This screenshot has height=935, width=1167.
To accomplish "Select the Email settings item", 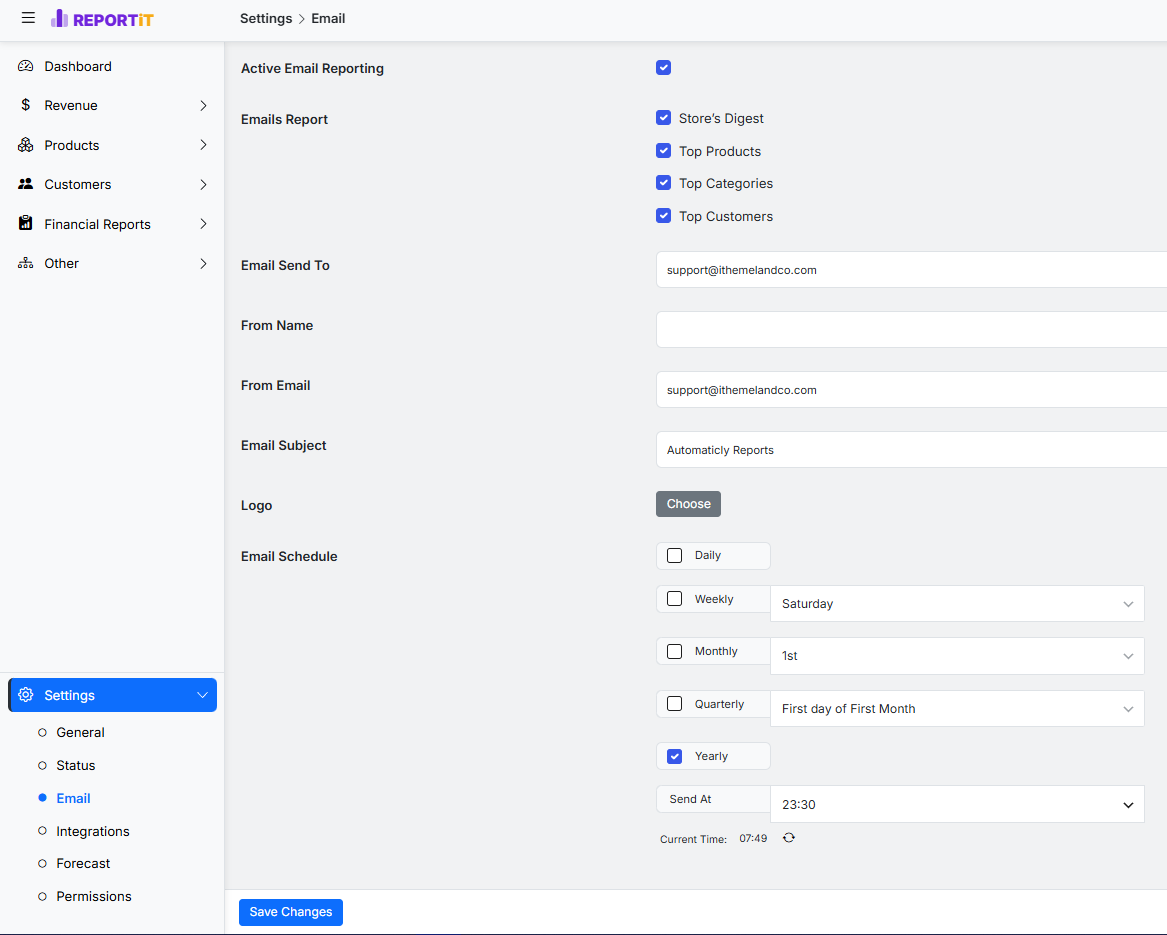I will [x=73, y=798].
